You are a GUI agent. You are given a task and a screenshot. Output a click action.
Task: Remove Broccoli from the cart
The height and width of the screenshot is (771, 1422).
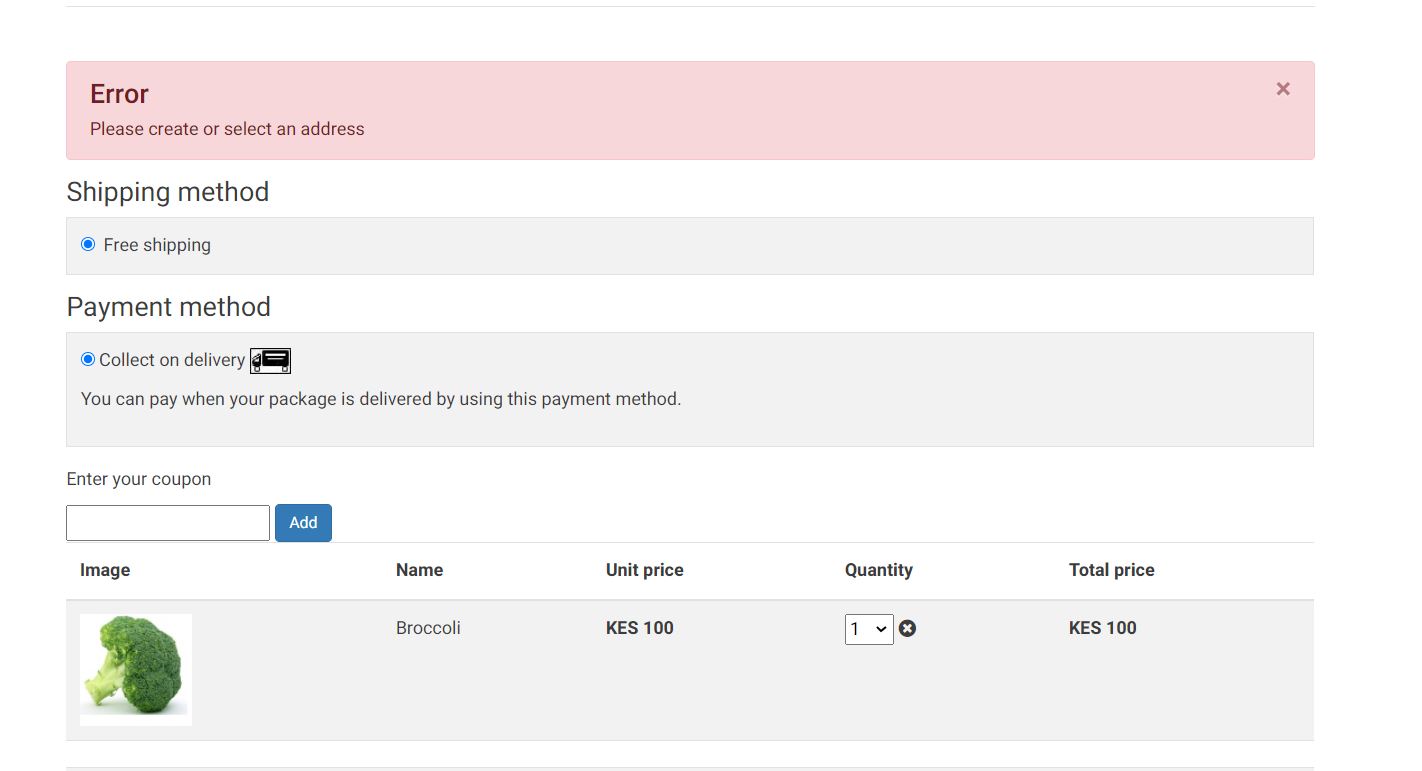(x=907, y=628)
